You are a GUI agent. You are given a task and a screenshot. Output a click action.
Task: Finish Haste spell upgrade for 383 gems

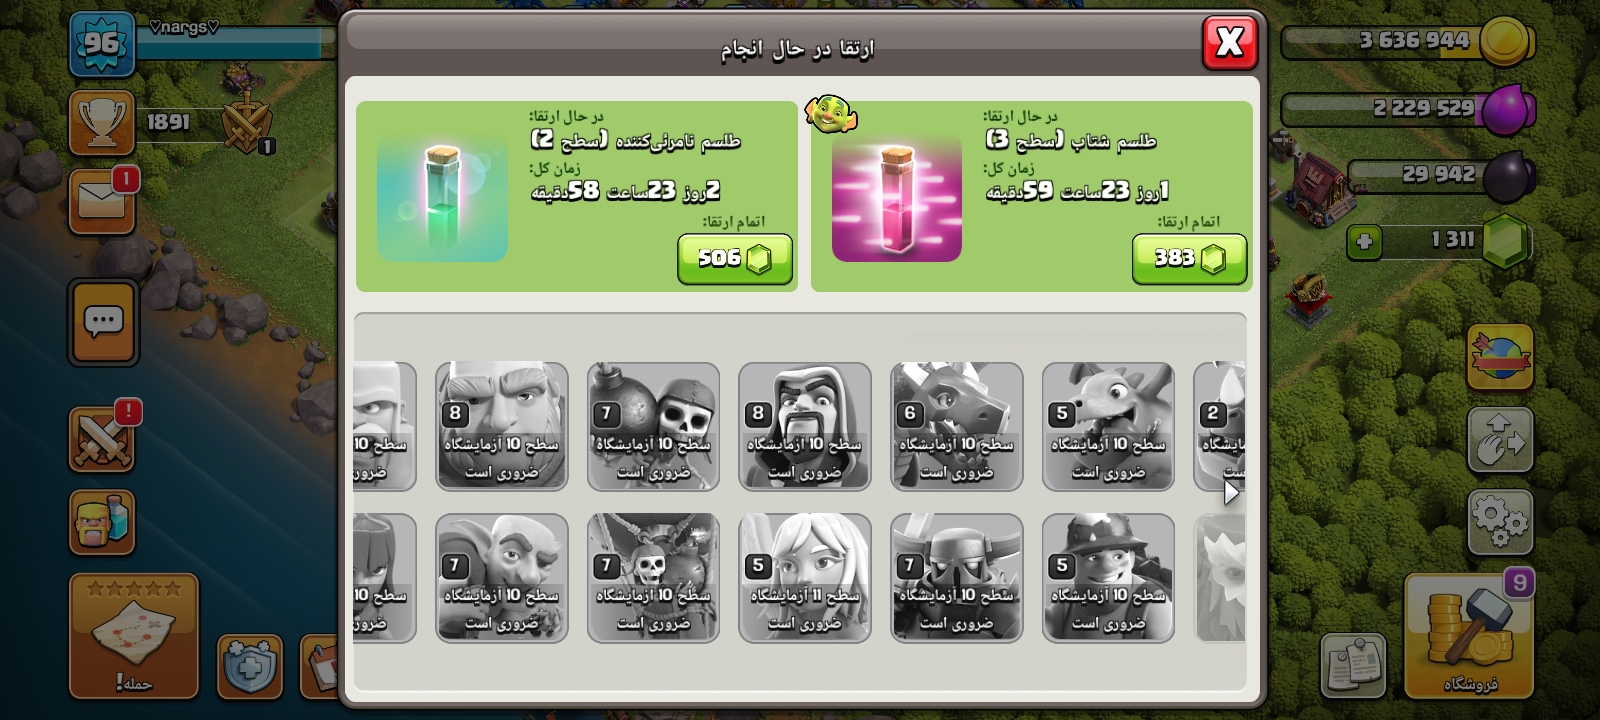pos(1189,259)
